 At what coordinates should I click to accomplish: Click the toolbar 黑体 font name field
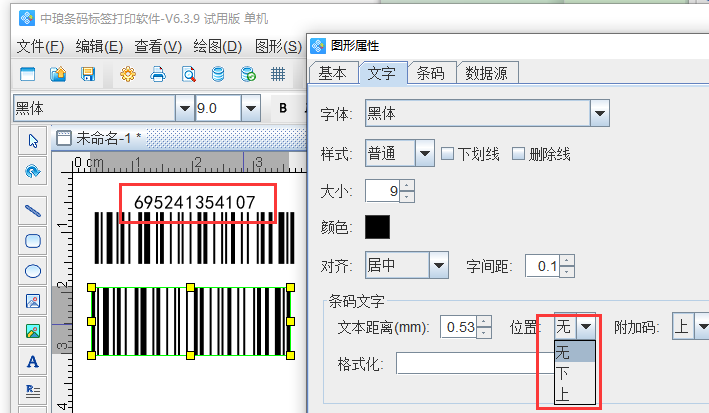[x=95, y=108]
